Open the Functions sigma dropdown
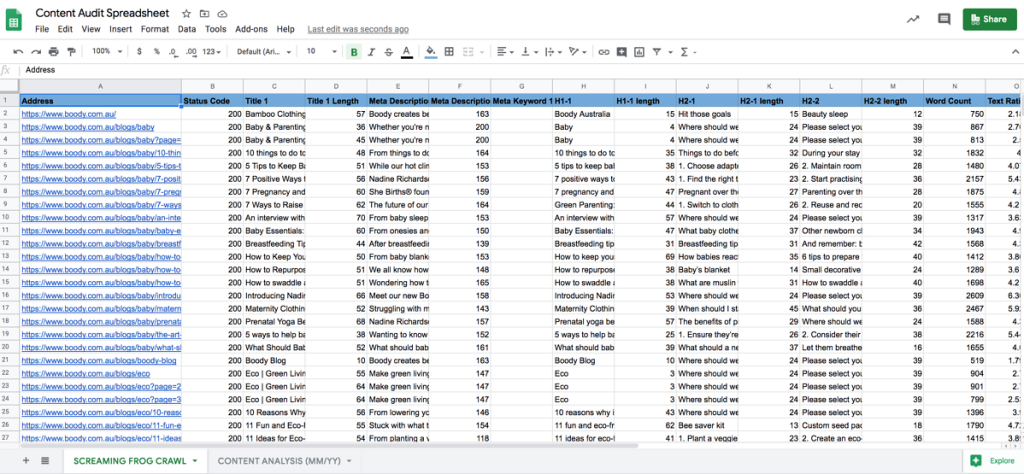Viewport: 1024px width, 474px height. pyautogui.click(x=688, y=52)
